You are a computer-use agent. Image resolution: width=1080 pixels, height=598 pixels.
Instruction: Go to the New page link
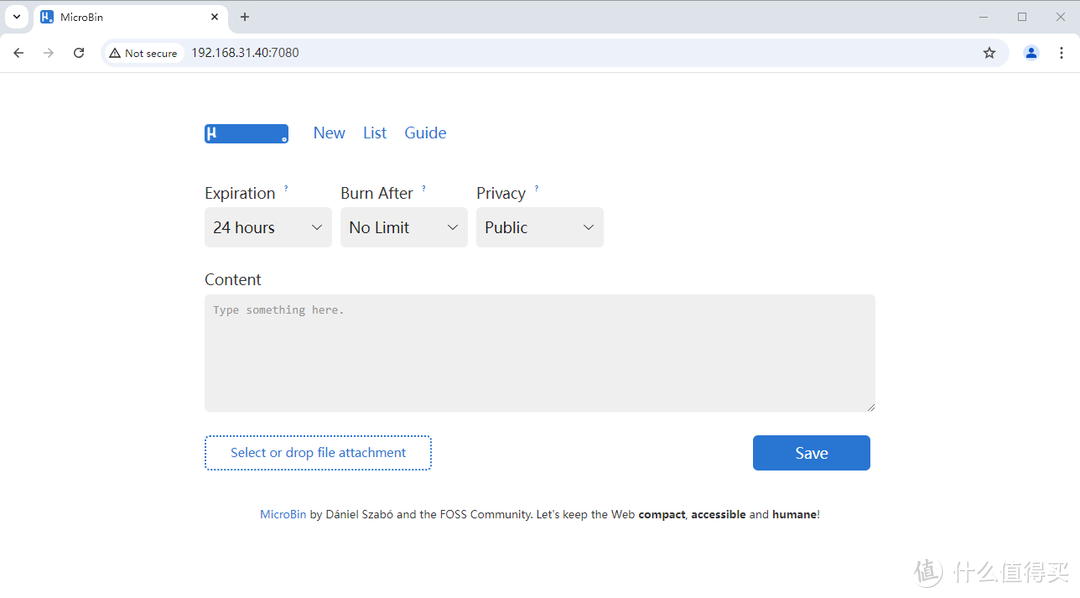pos(329,133)
